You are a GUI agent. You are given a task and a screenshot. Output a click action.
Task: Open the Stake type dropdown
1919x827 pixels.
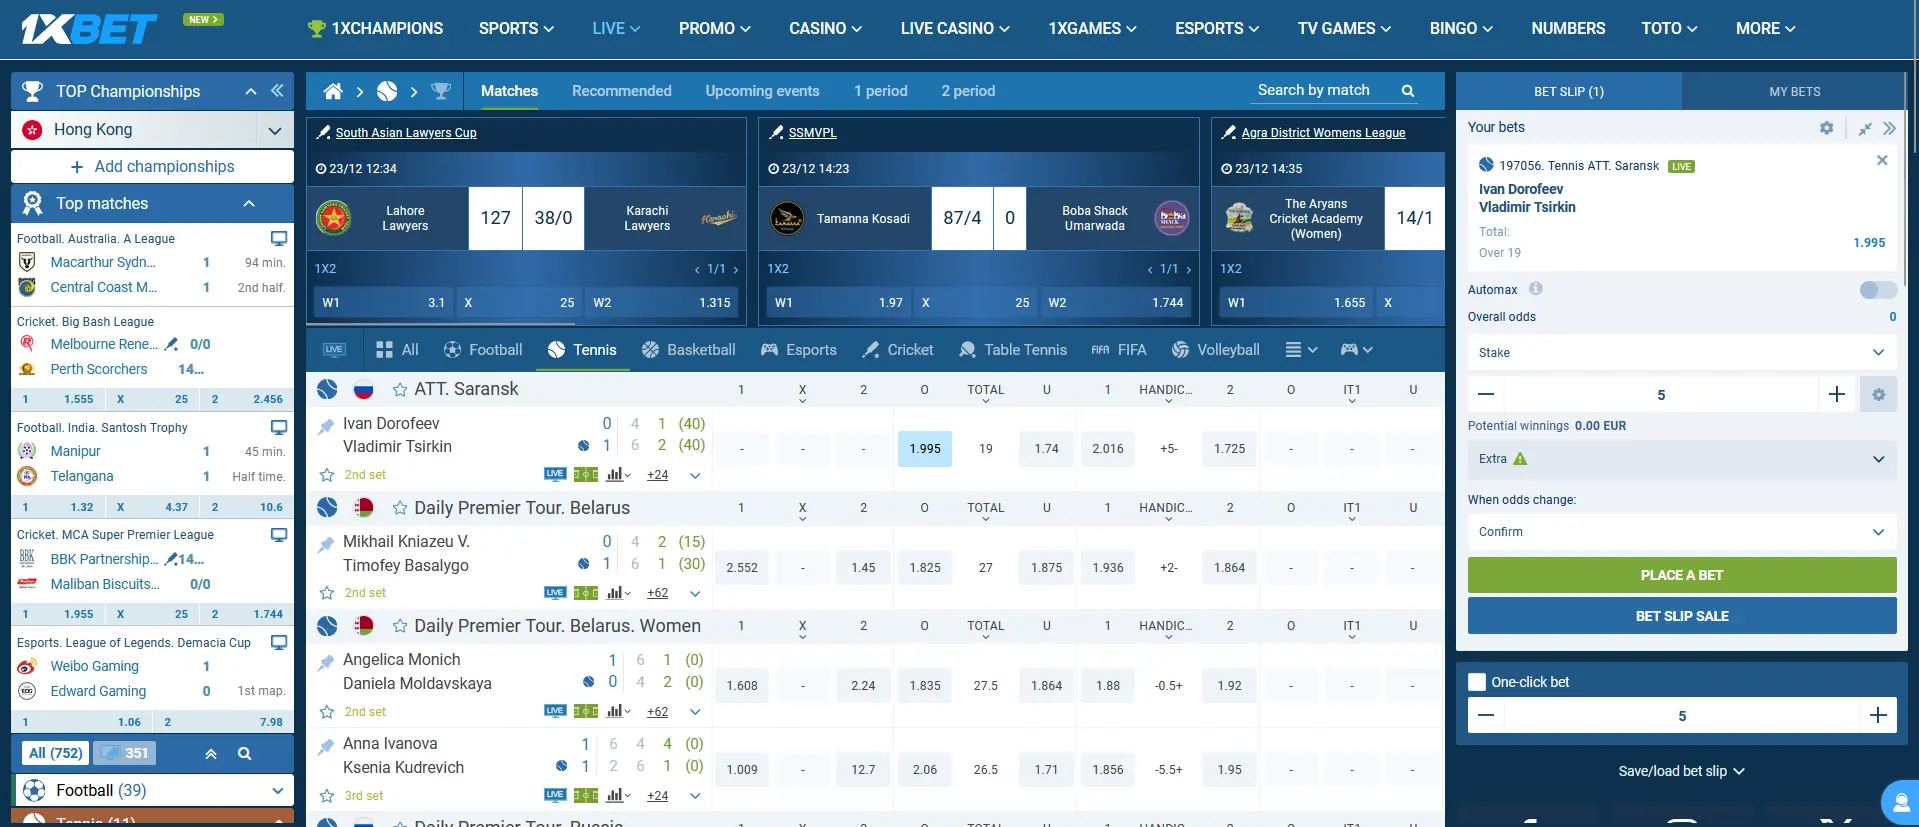1681,353
